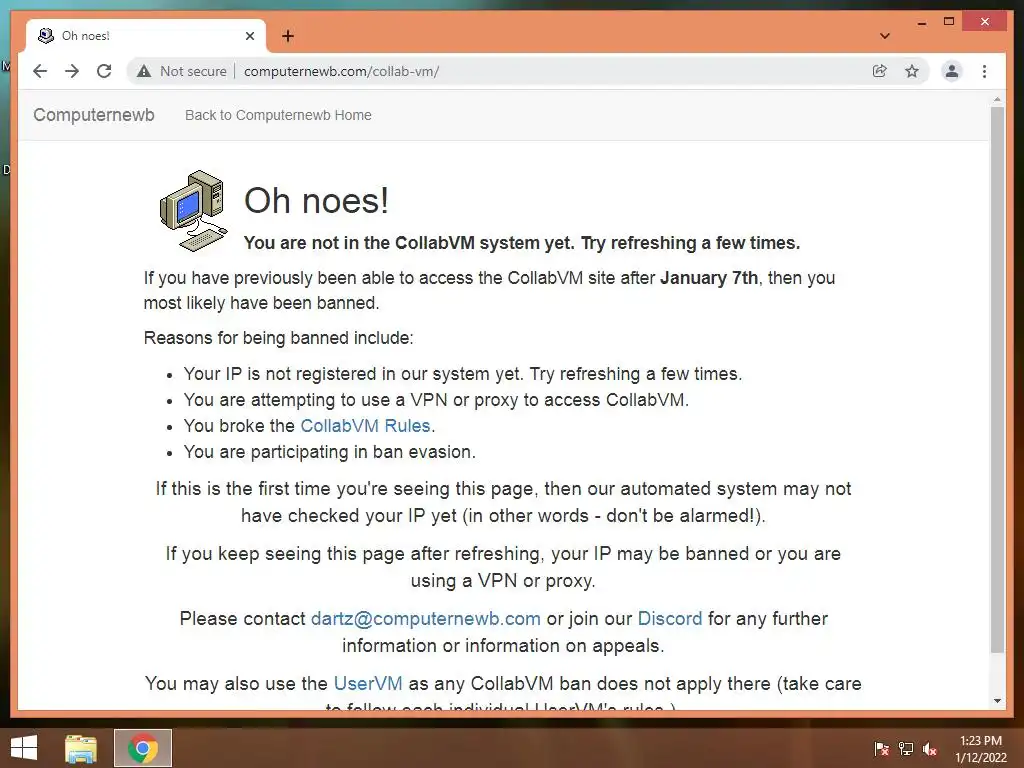
Task: Open the Chrome profile avatar menu
Action: (x=952, y=71)
